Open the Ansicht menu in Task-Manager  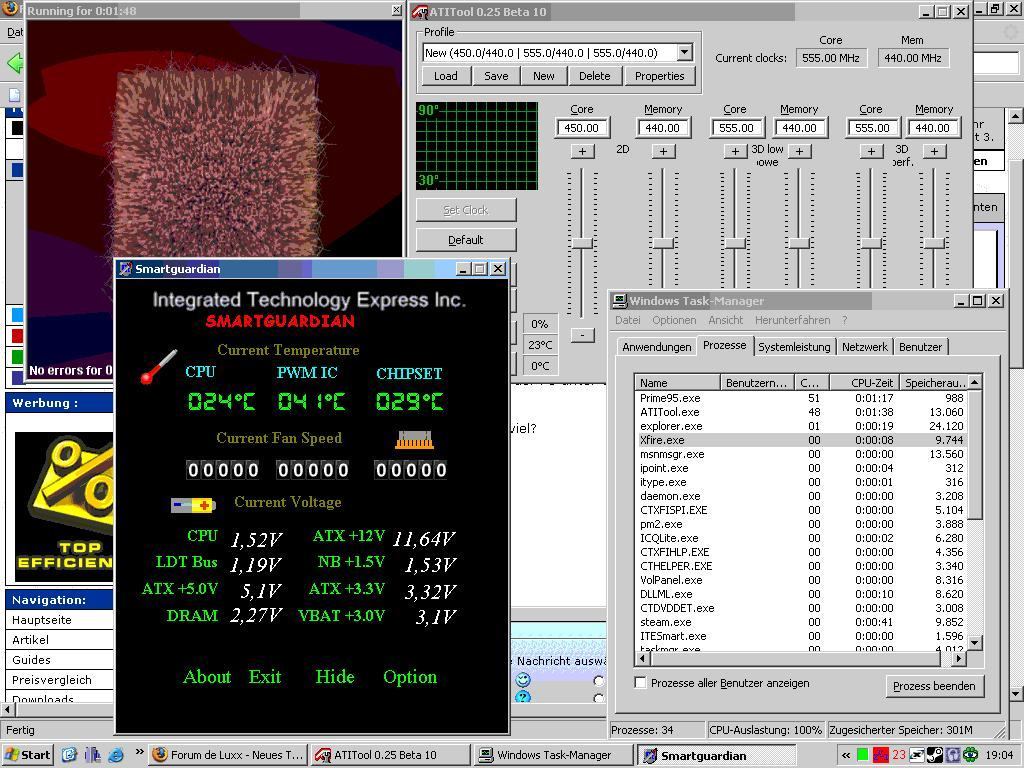pyautogui.click(x=726, y=320)
